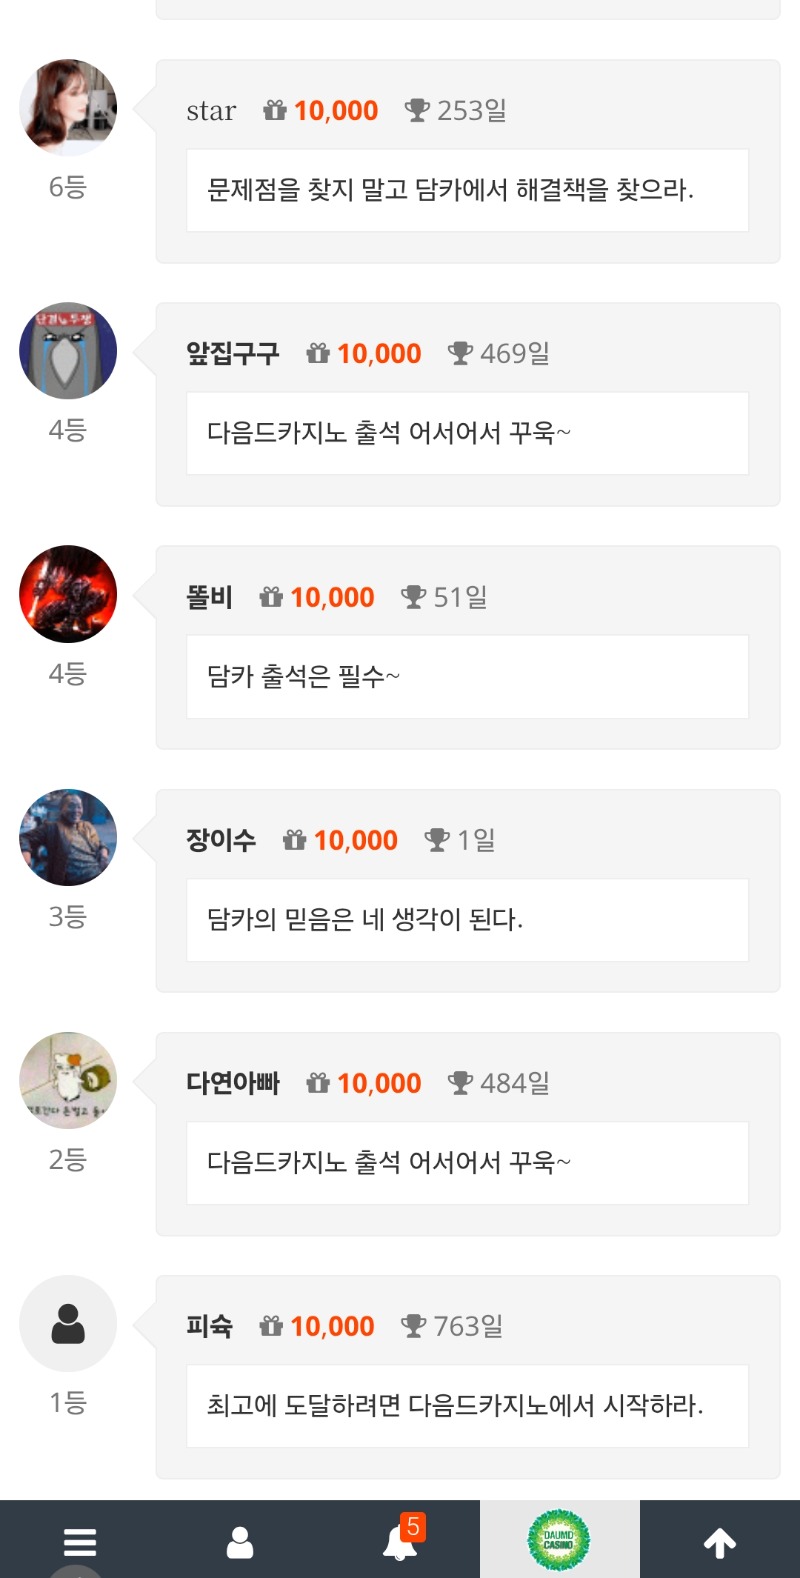Open avatar of user 똘비
The width and height of the screenshot is (800, 1578).
click(68, 594)
